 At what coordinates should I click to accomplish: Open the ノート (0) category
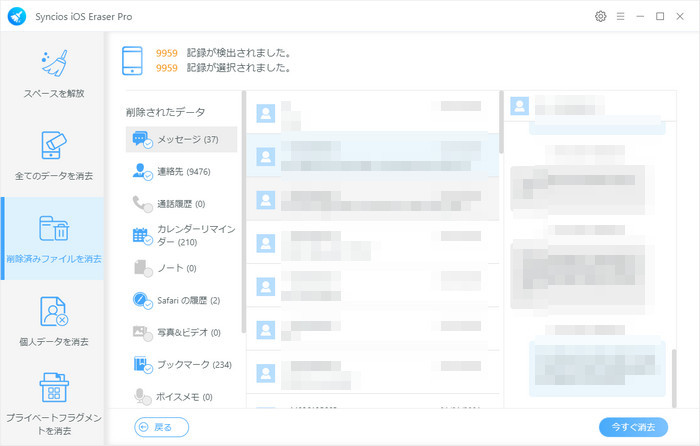click(x=181, y=268)
